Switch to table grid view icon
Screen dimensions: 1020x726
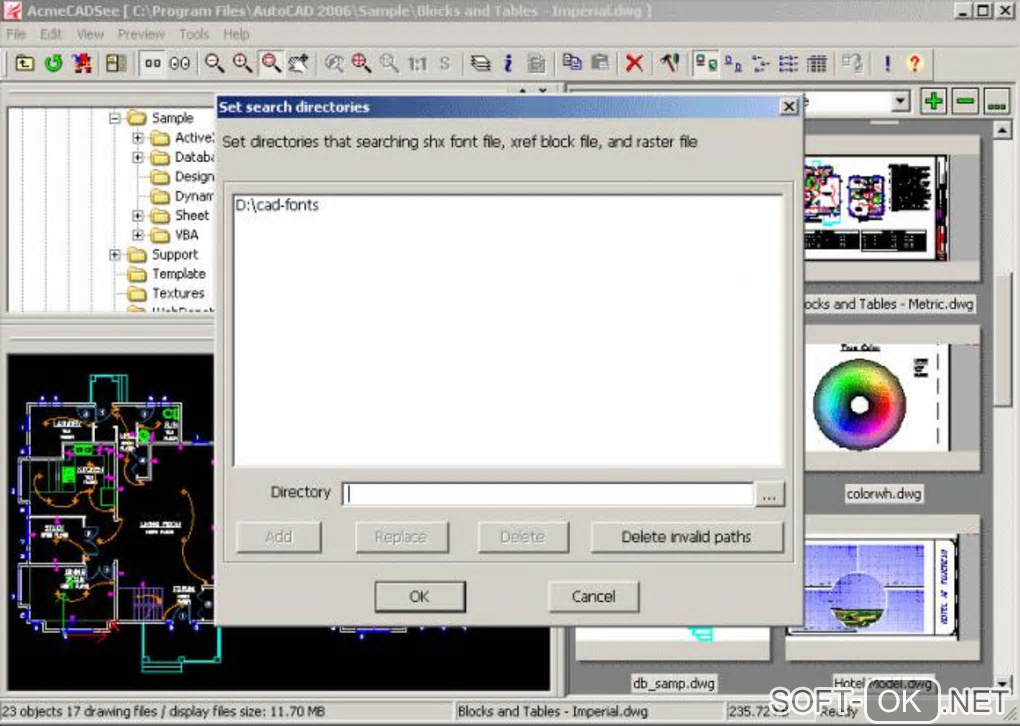(x=816, y=63)
